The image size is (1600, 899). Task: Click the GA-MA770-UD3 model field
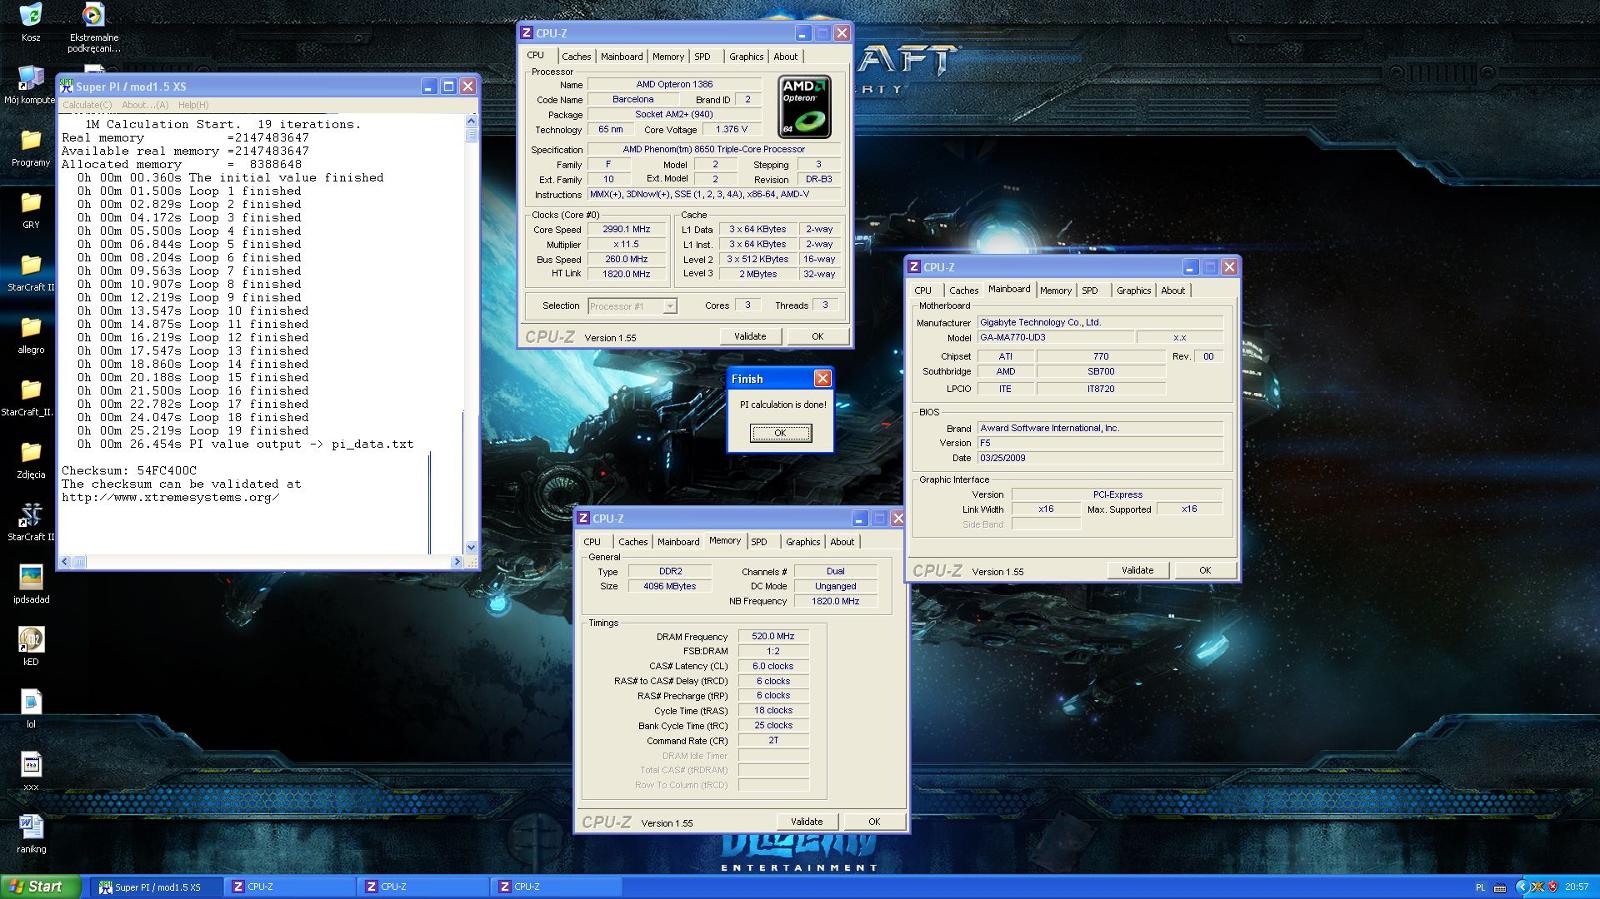click(x=1055, y=338)
